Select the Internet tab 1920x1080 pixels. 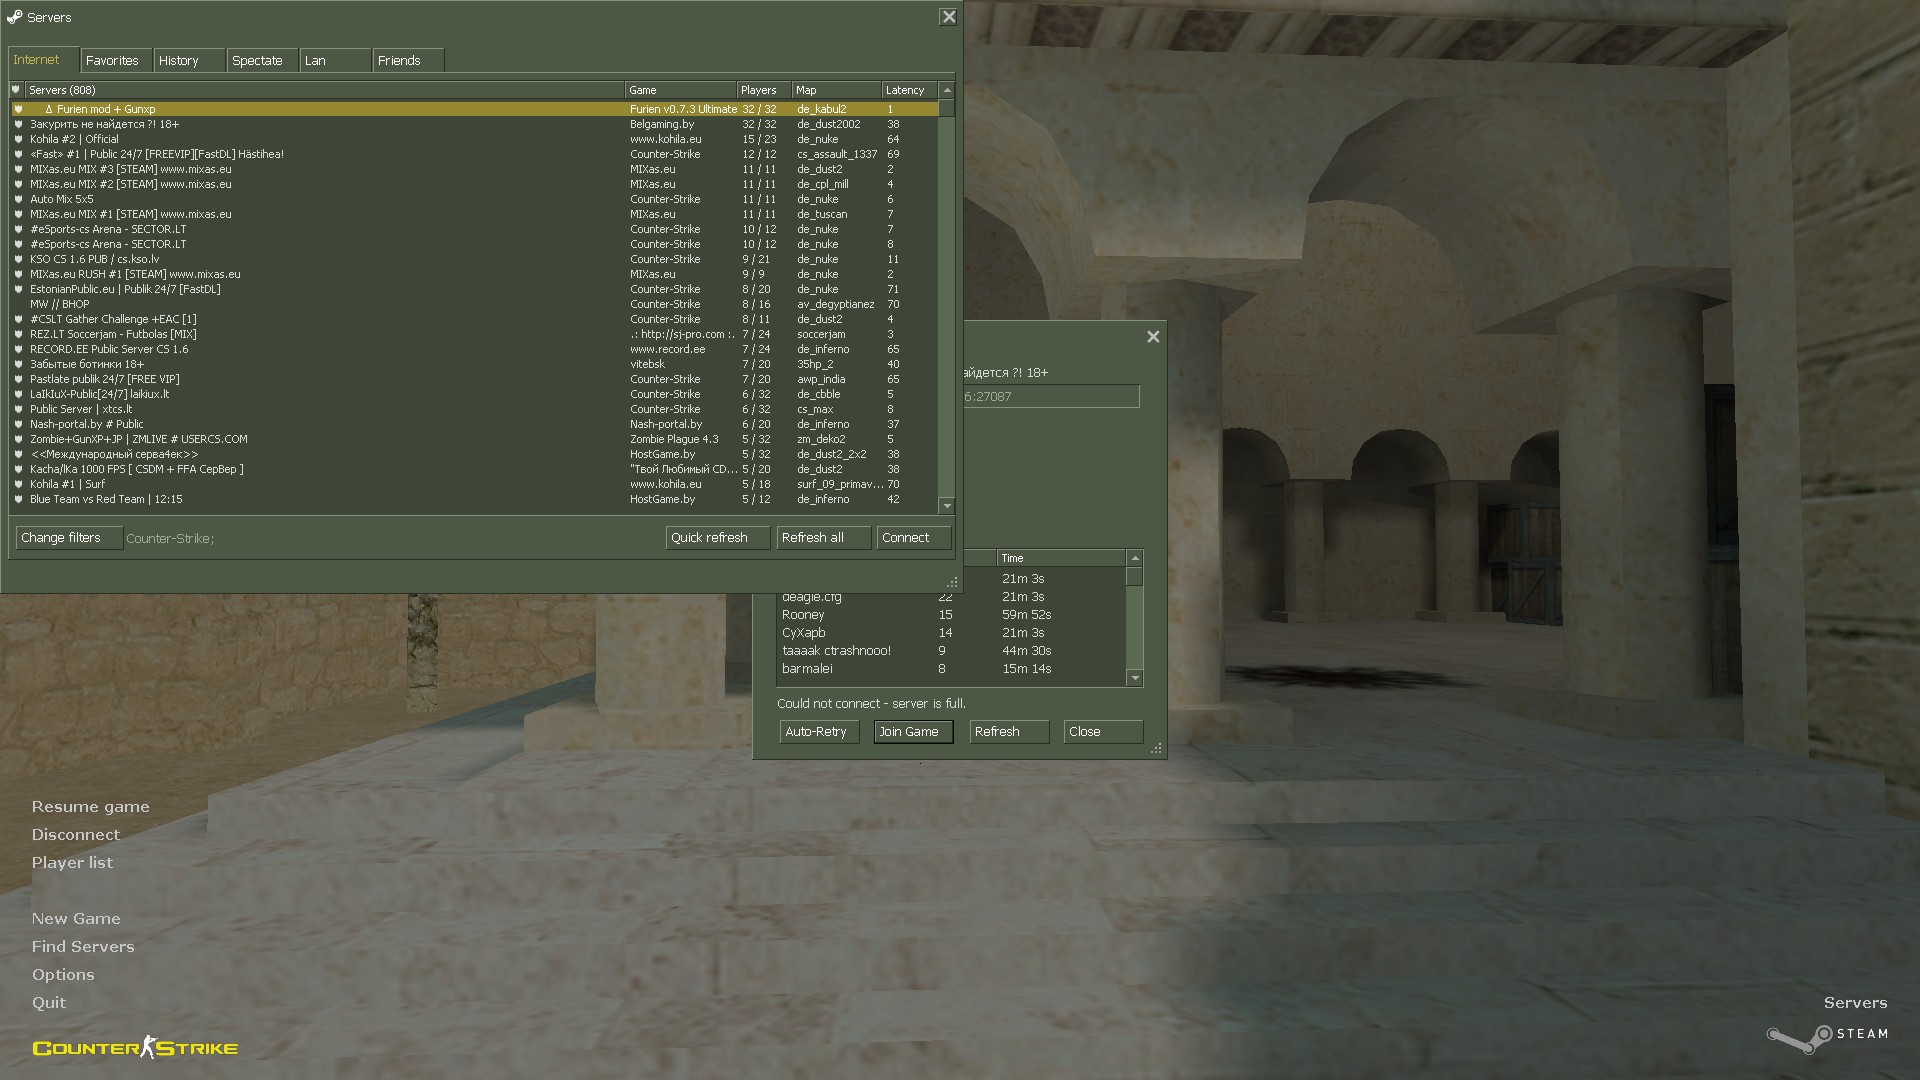(x=44, y=60)
